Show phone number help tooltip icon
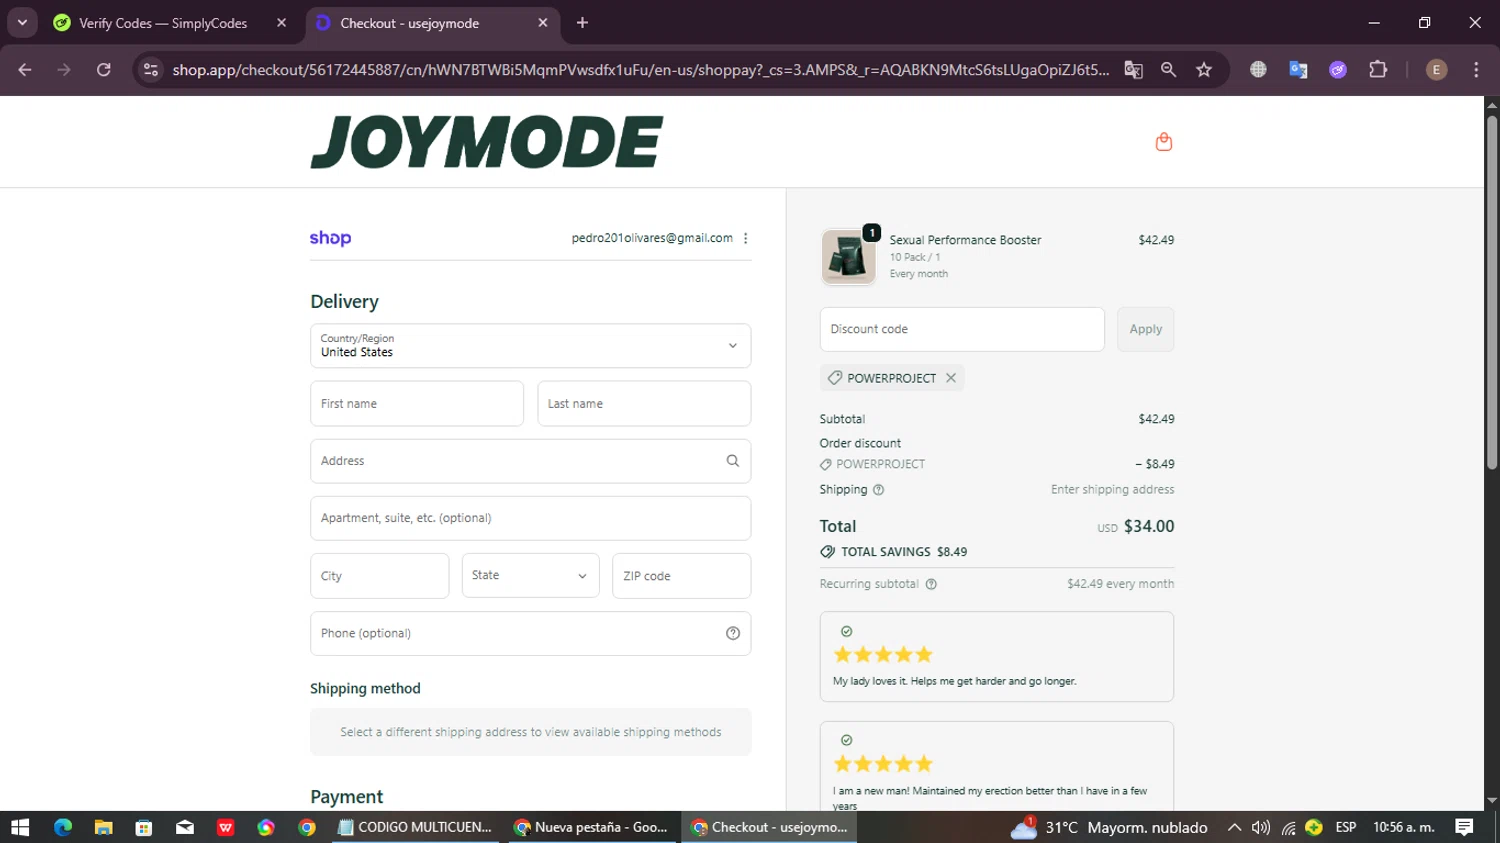This screenshot has height=843, width=1500. pyautogui.click(x=733, y=633)
